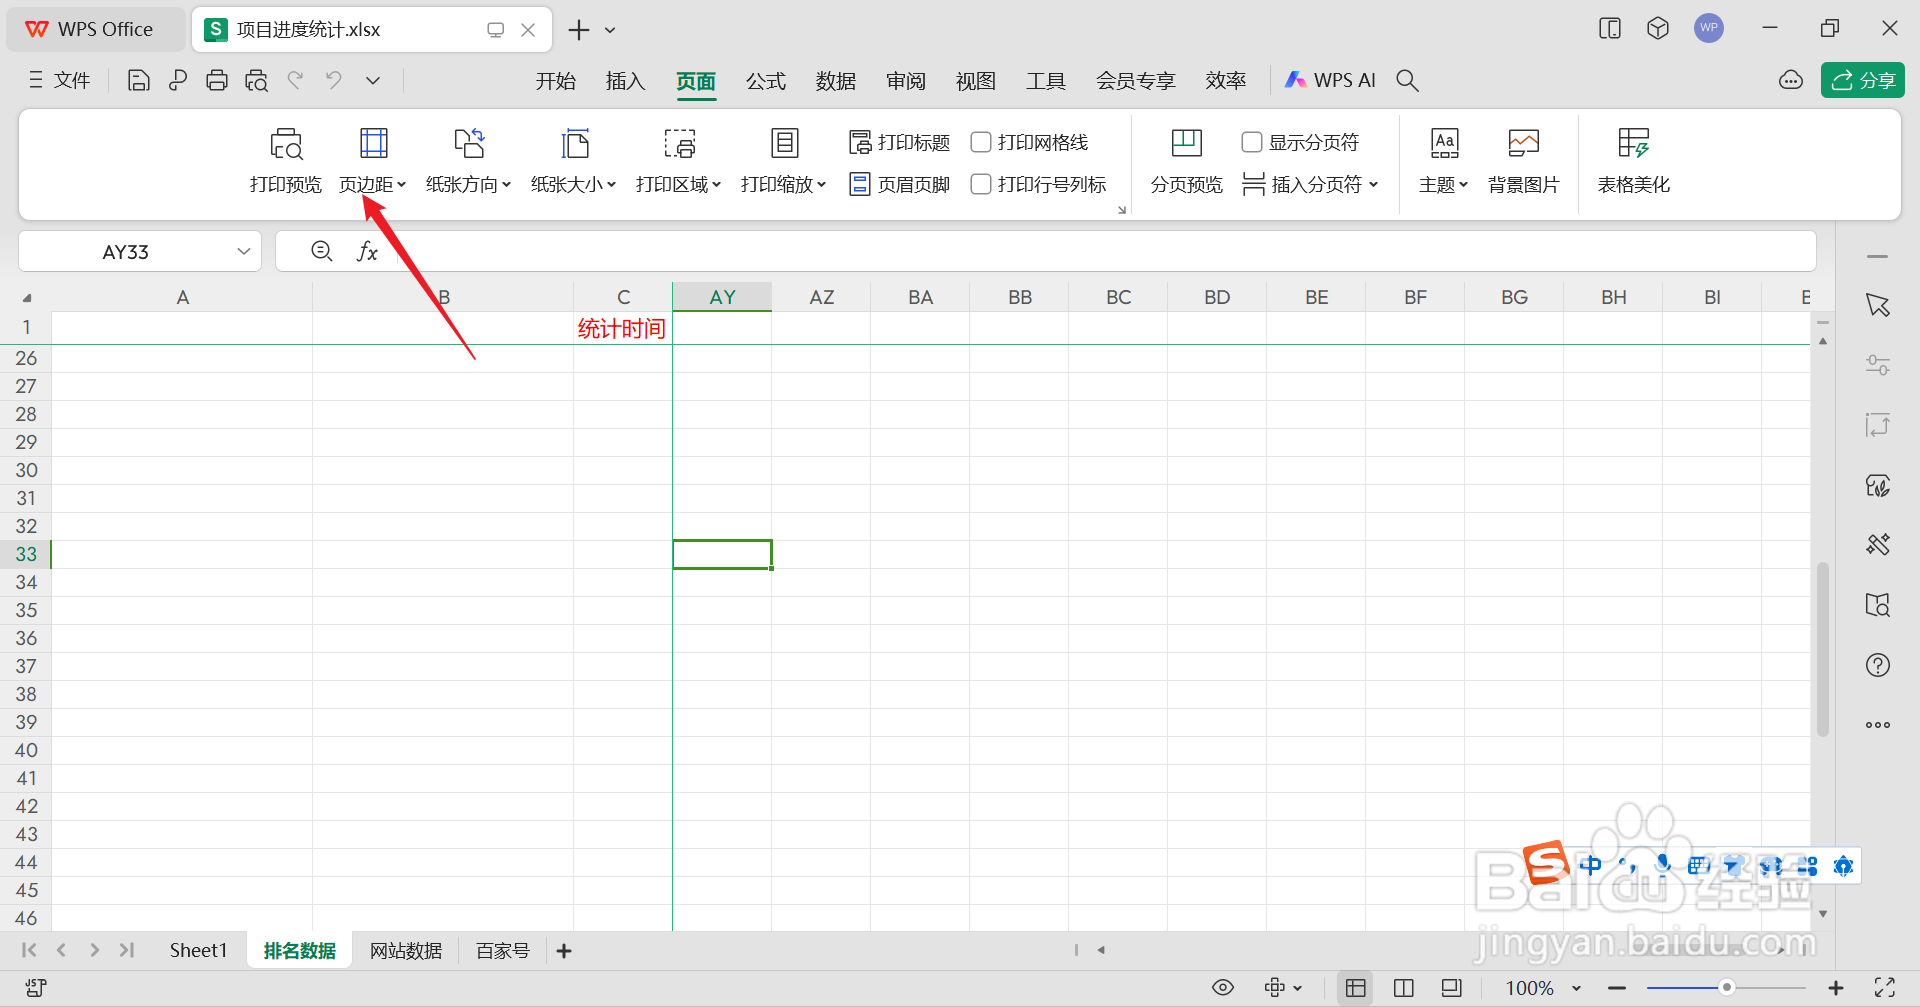Screen dimensions: 1920x1007
Task: Go to last sheet navigation arrow
Action: pyautogui.click(x=127, y=950)
